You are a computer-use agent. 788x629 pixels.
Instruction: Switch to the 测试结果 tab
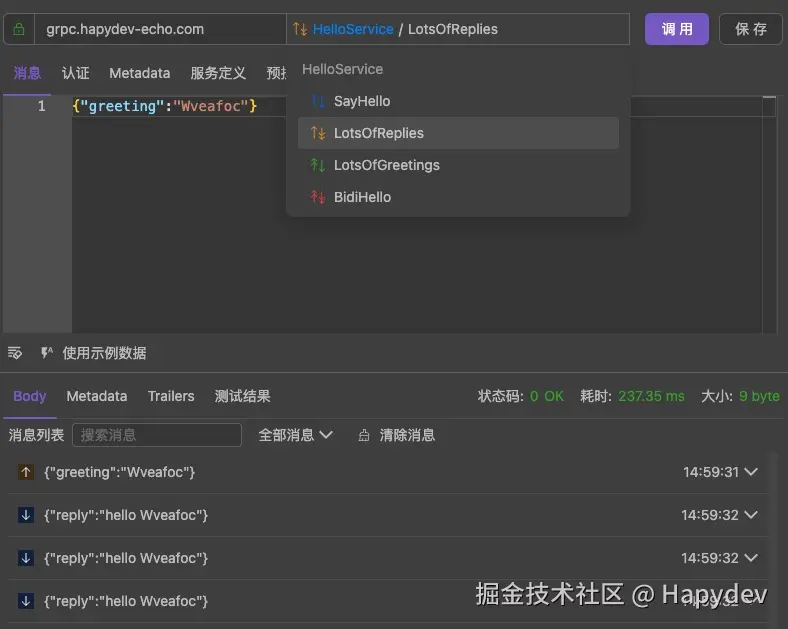(242, 396)
